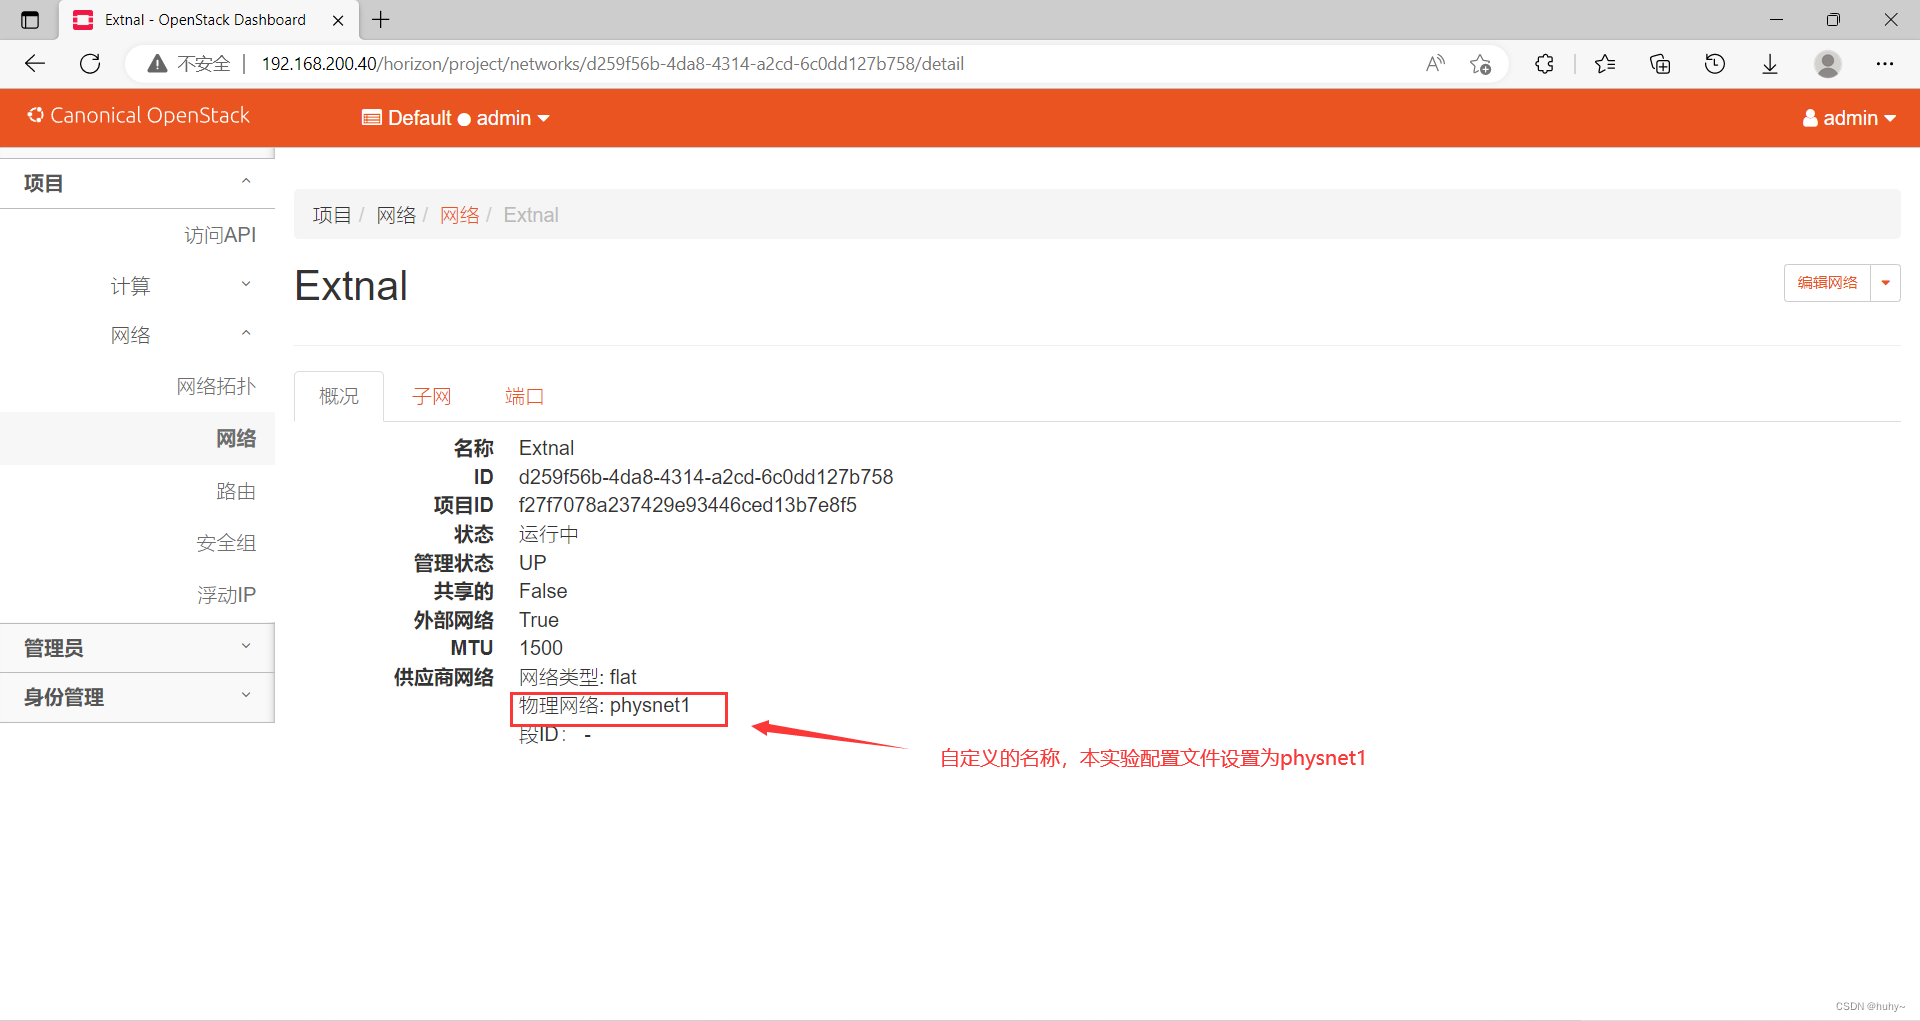
Task: Reload the current page
Action: 90,64
